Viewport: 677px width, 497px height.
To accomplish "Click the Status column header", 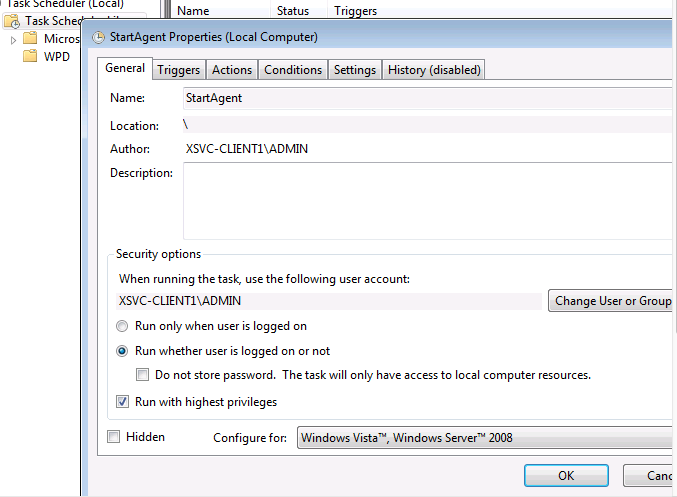I will coord(293,11).
